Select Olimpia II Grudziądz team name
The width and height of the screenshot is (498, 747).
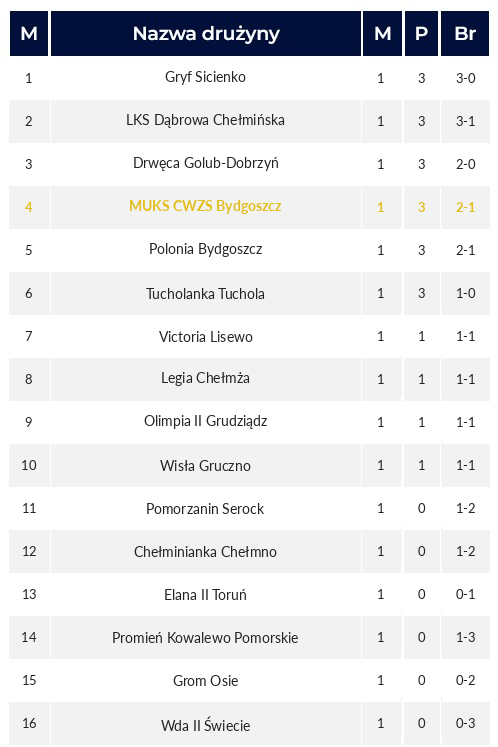205,421
